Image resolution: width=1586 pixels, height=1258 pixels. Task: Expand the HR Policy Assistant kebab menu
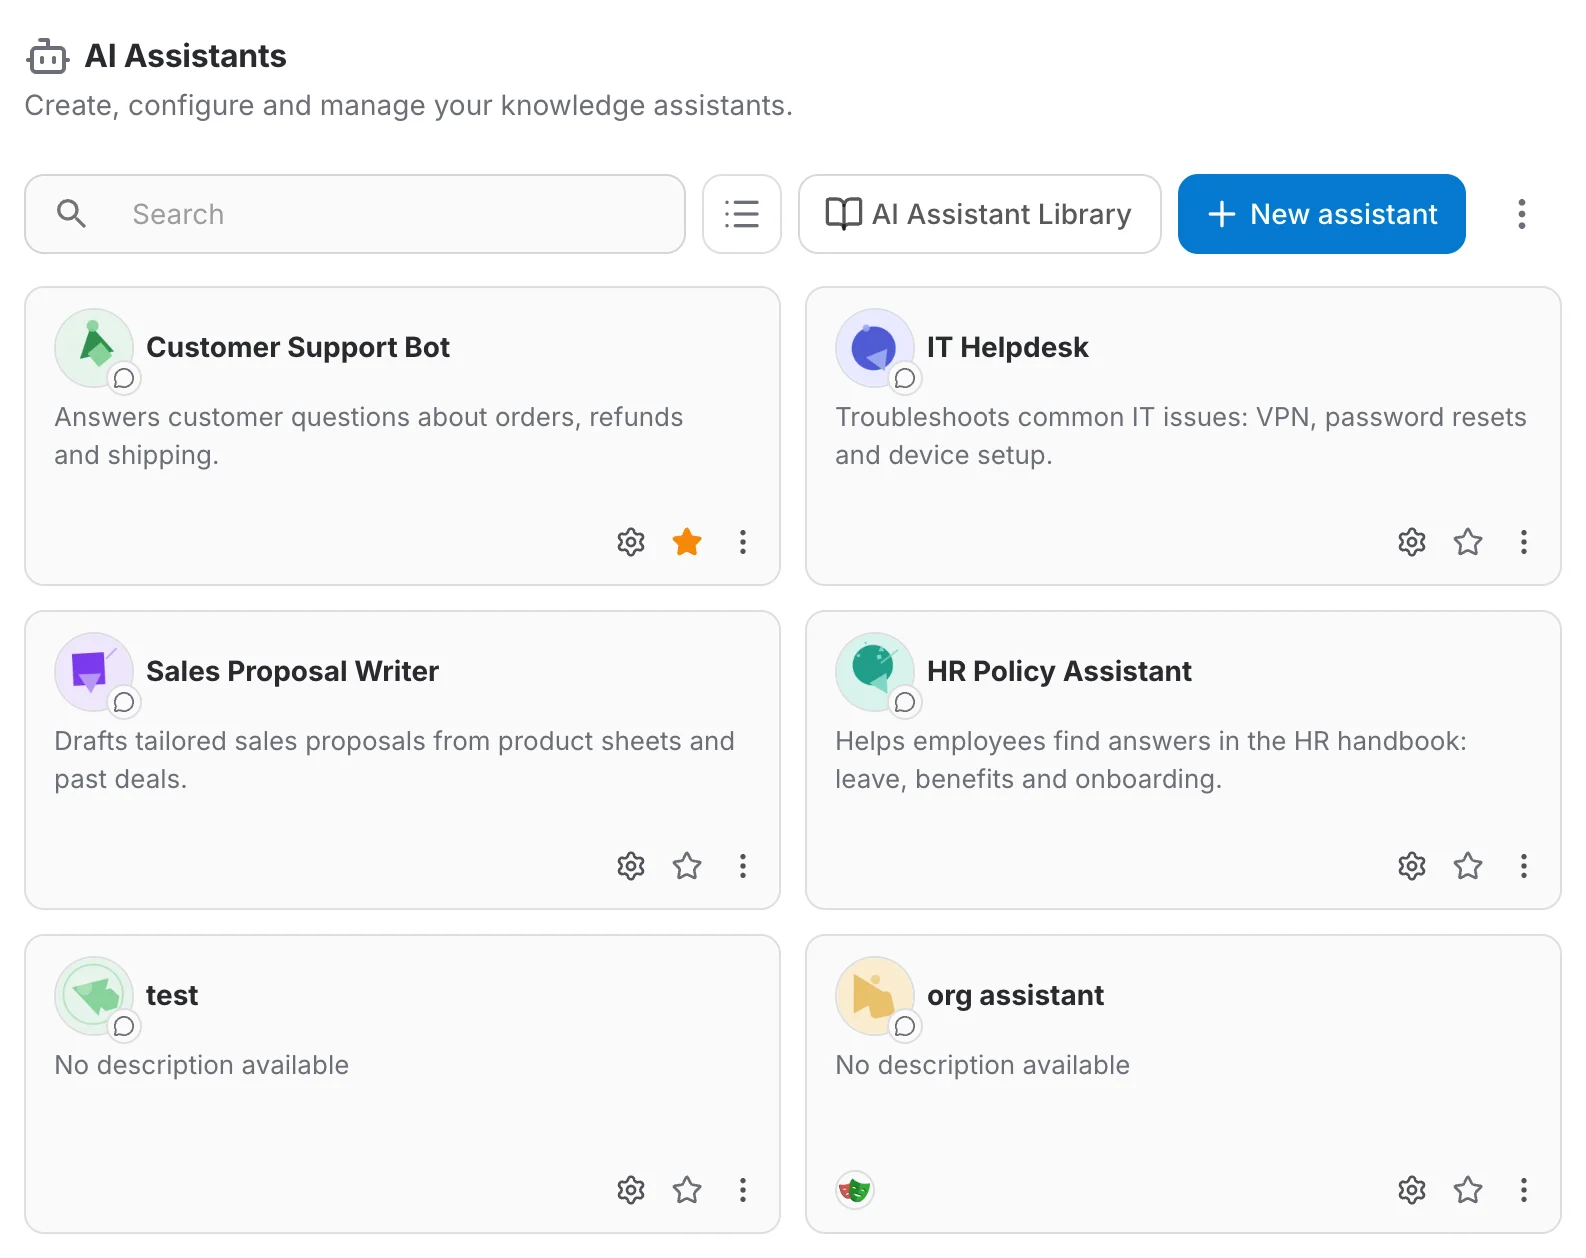point(1524,866)
